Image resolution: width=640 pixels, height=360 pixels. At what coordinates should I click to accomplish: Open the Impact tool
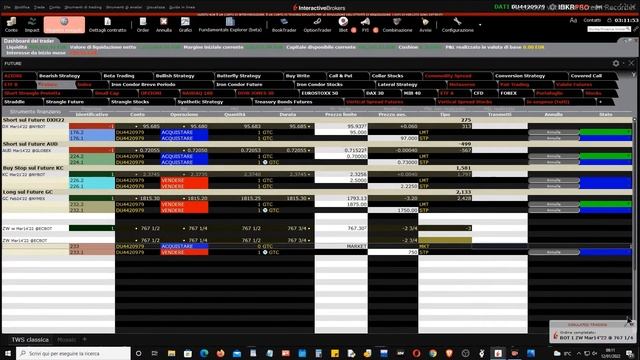(x=32, y=24)
